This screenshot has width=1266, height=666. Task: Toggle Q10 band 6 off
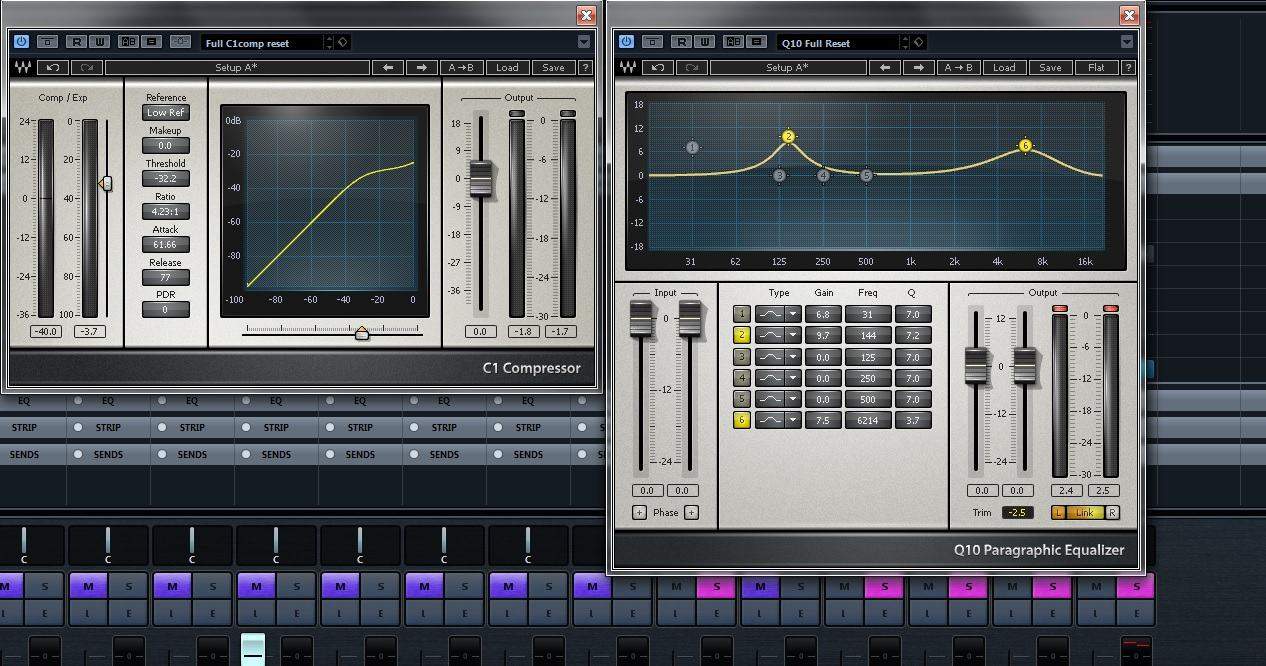[x=742, y=421]
